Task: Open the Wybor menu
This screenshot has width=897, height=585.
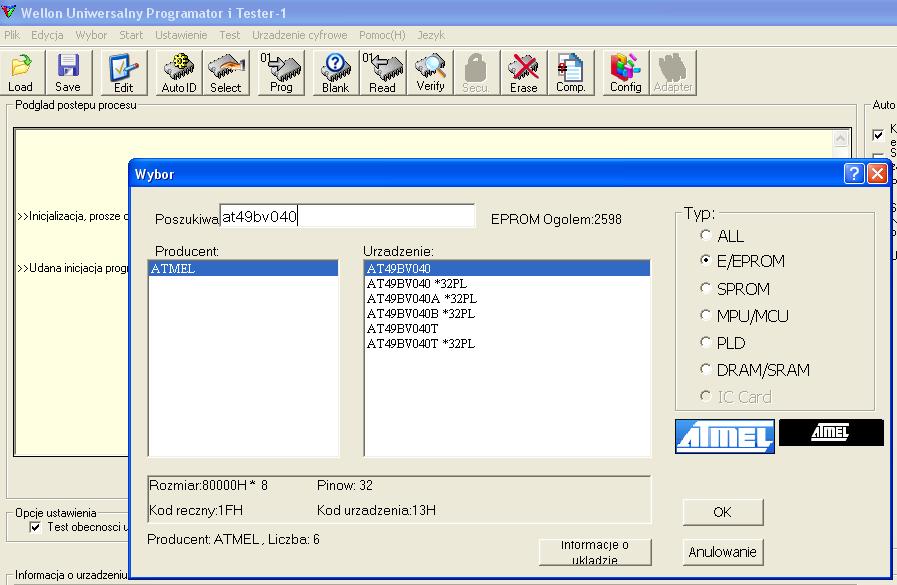Action: pyautogui.click(x=91, y=35)
